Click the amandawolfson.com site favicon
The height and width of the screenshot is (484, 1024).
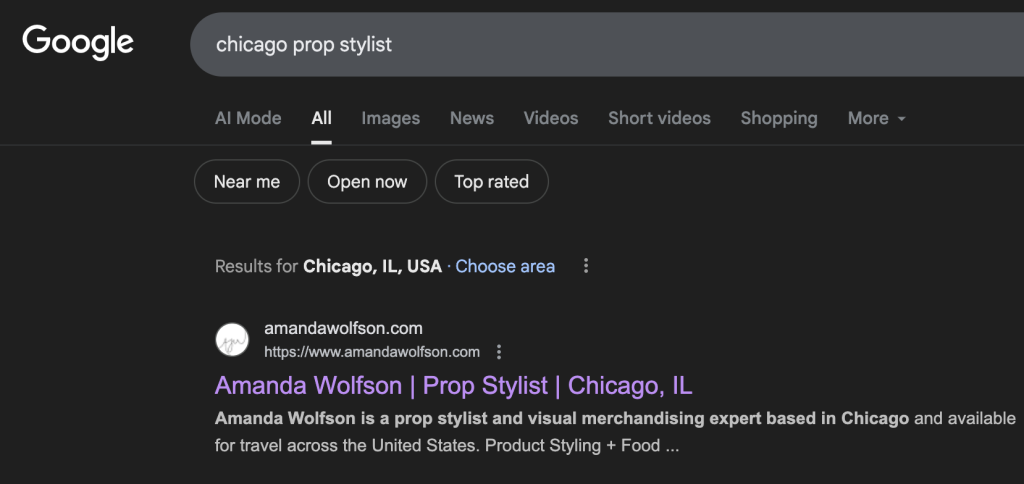click(x=232, y=339)
